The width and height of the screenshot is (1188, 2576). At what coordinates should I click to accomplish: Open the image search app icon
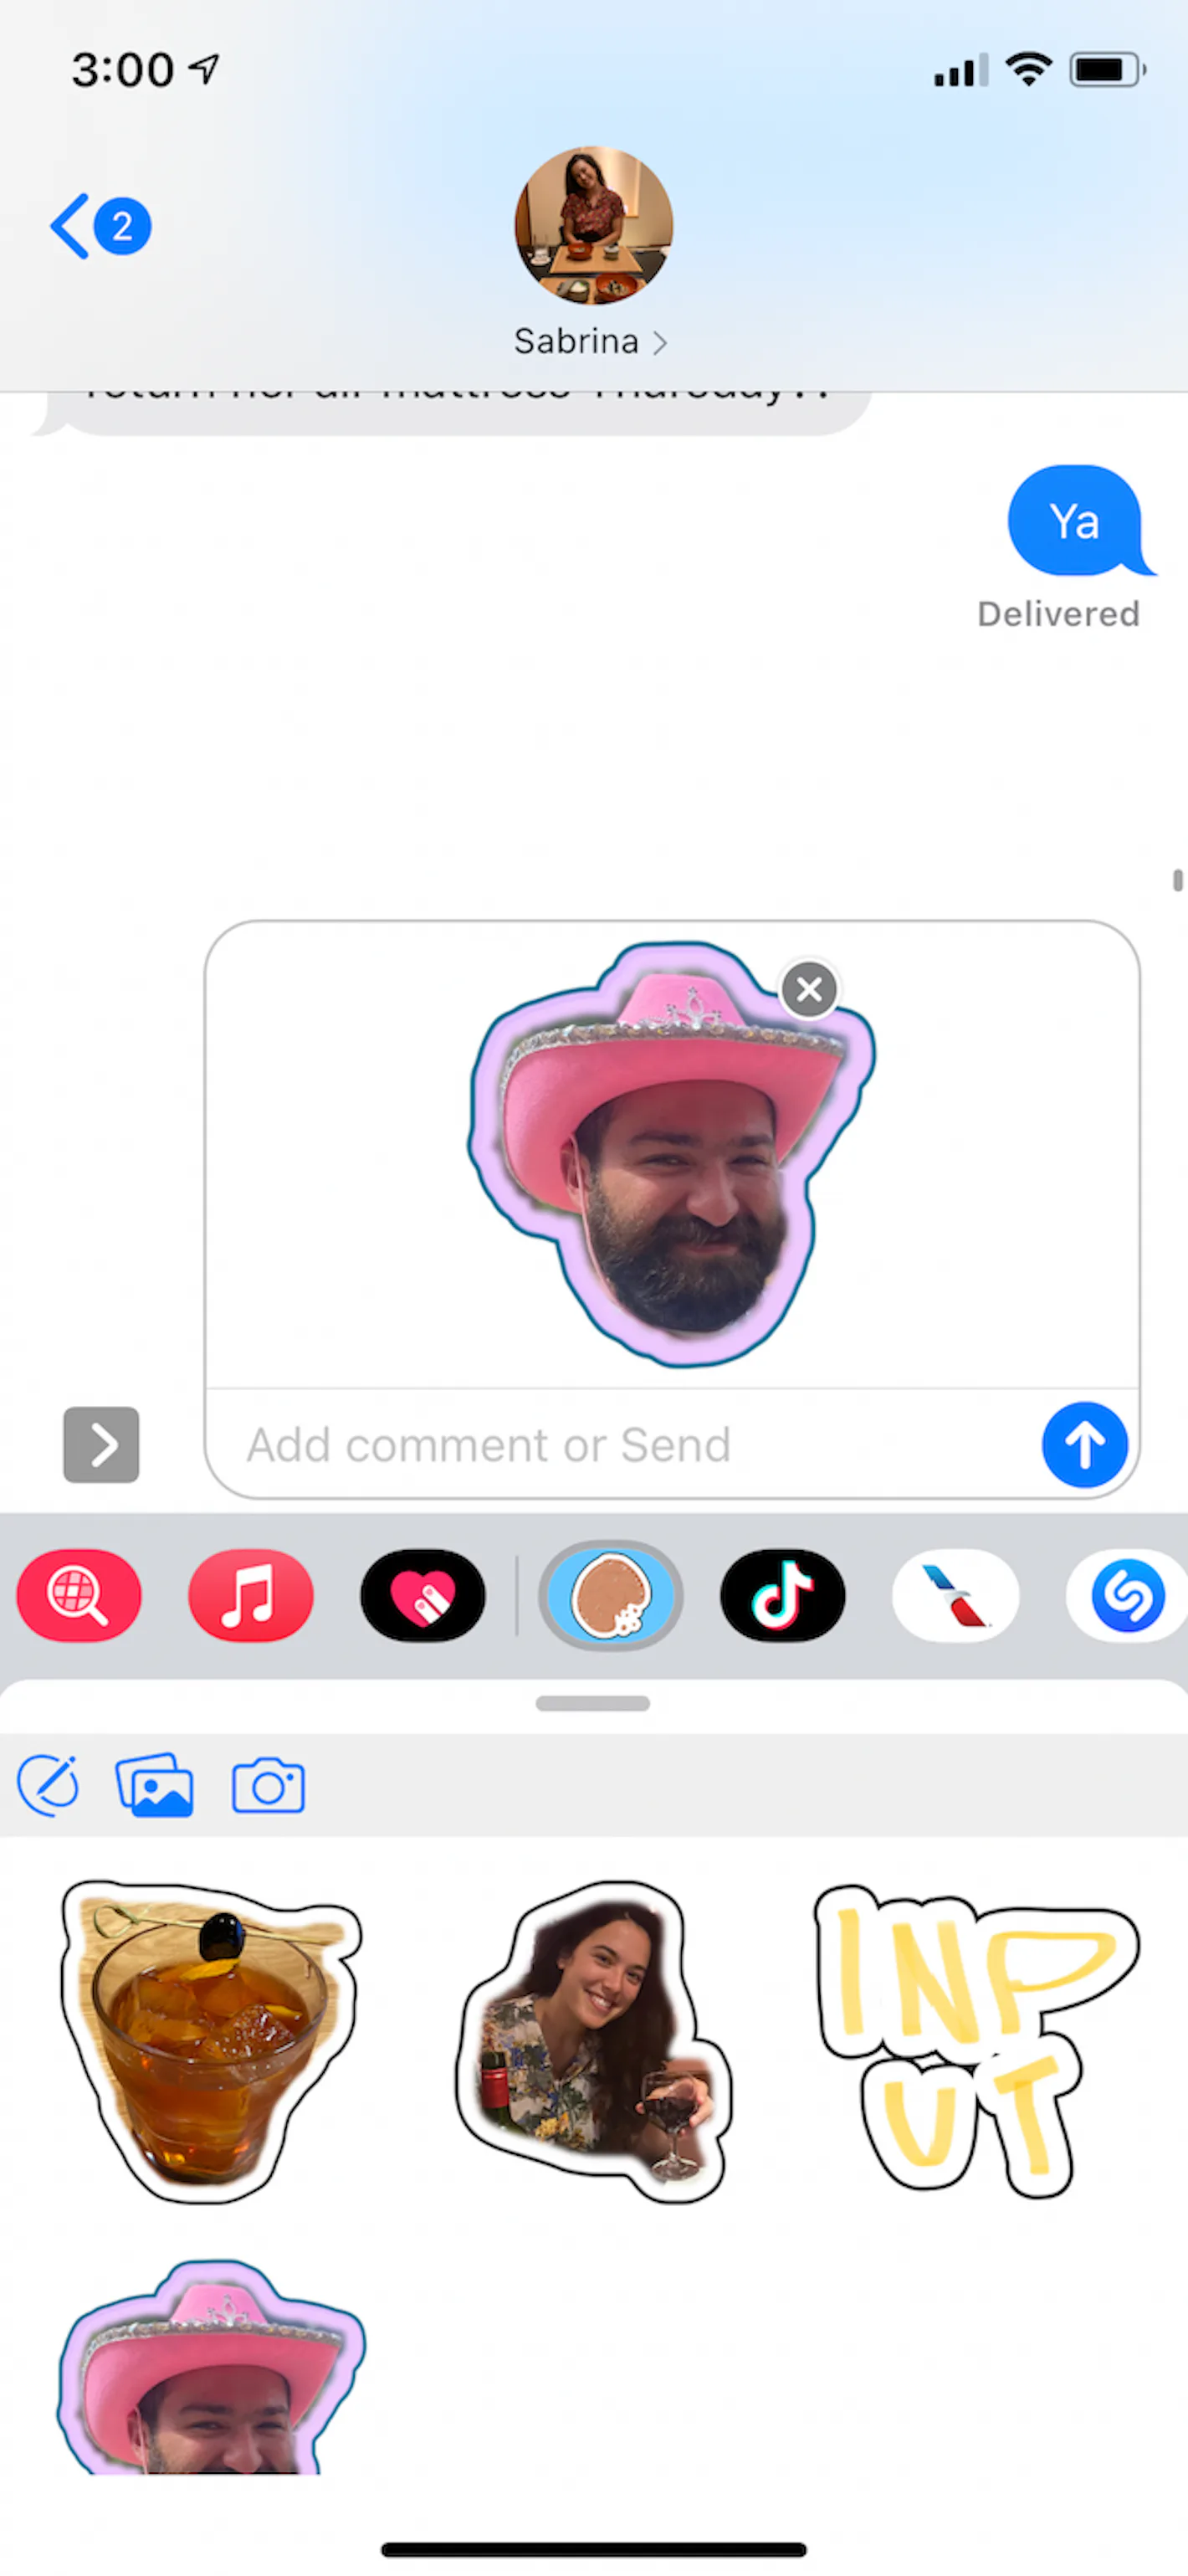point(79,1595)
